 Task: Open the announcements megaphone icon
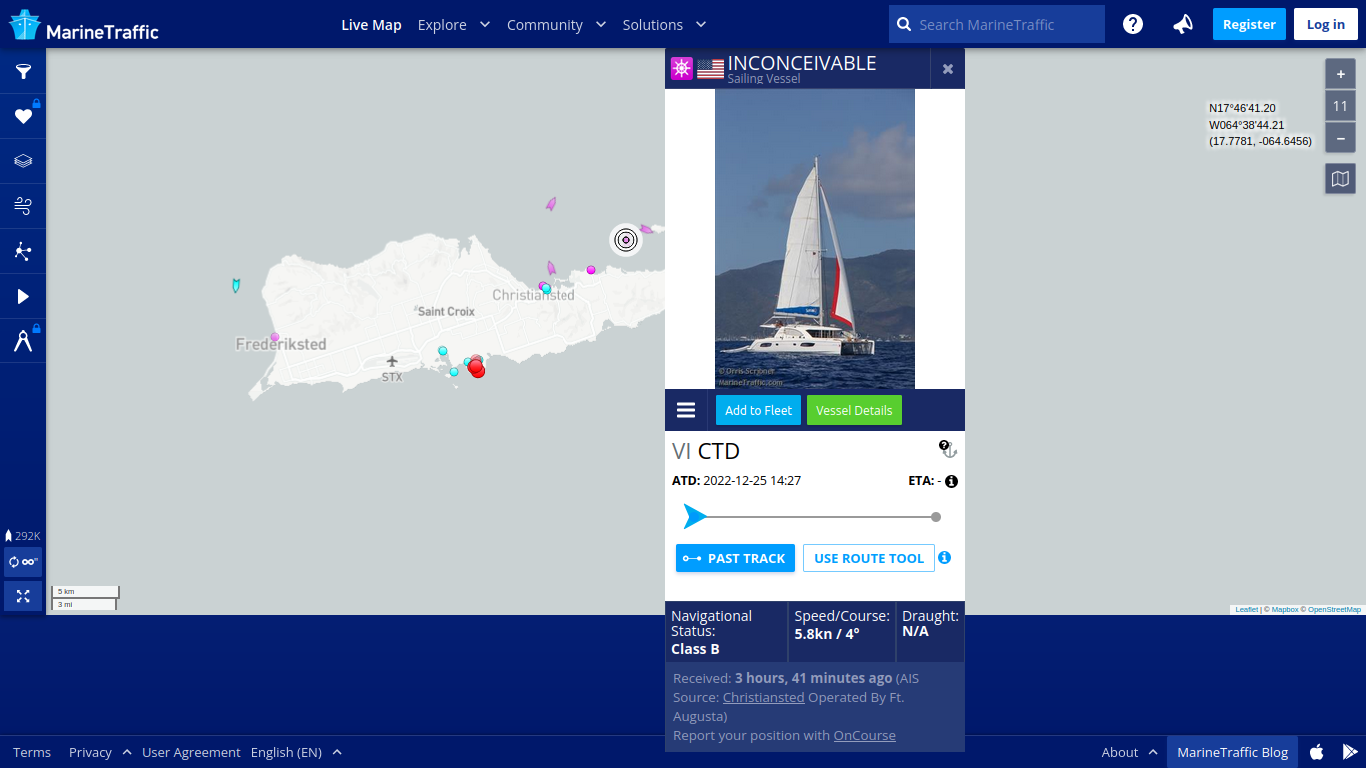(x=1183, y=24)
